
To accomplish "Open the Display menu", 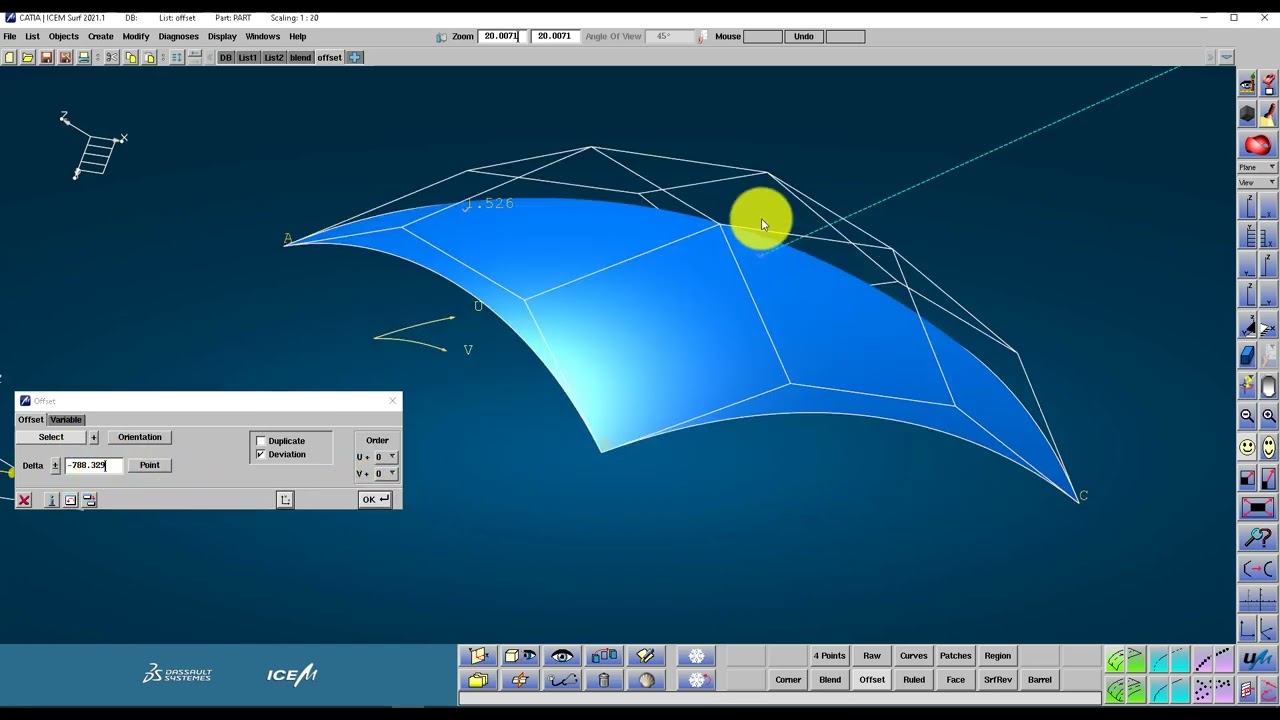I will [222, 36].
